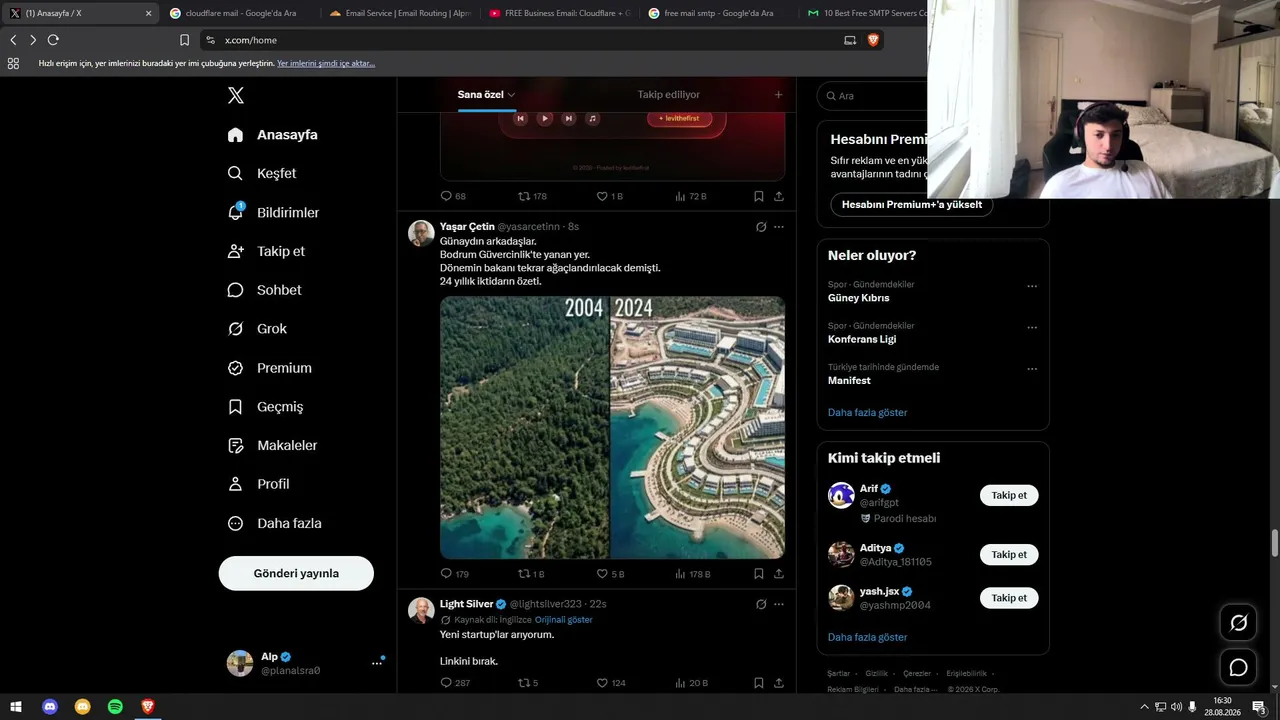1280x720 pixels.
Task: Click the Brave shields icon in address bar
Action: tap(873, 40)
